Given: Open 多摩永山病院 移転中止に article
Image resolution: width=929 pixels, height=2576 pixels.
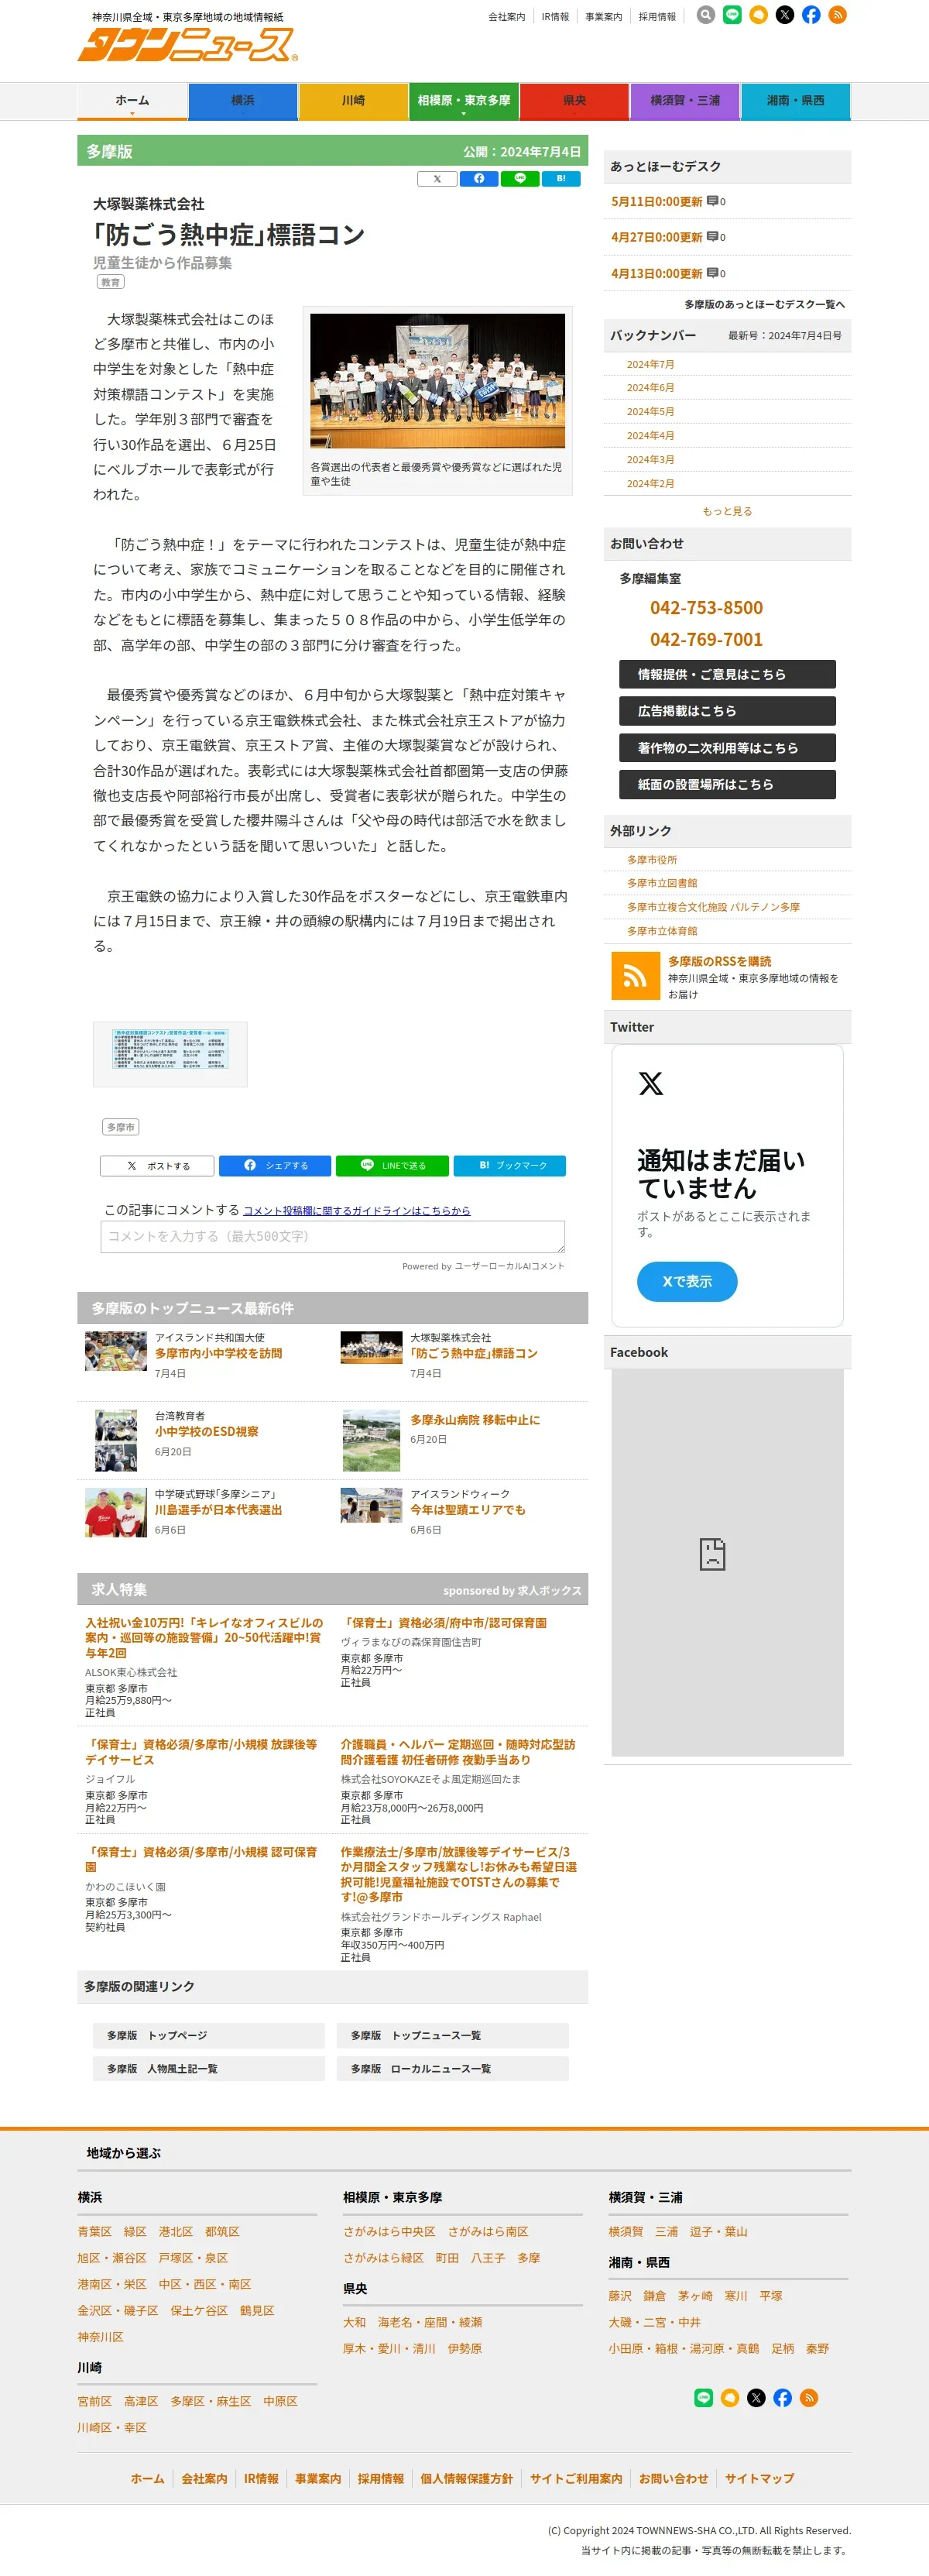Looking at the screenshot, I should [x=475, y=1421].
